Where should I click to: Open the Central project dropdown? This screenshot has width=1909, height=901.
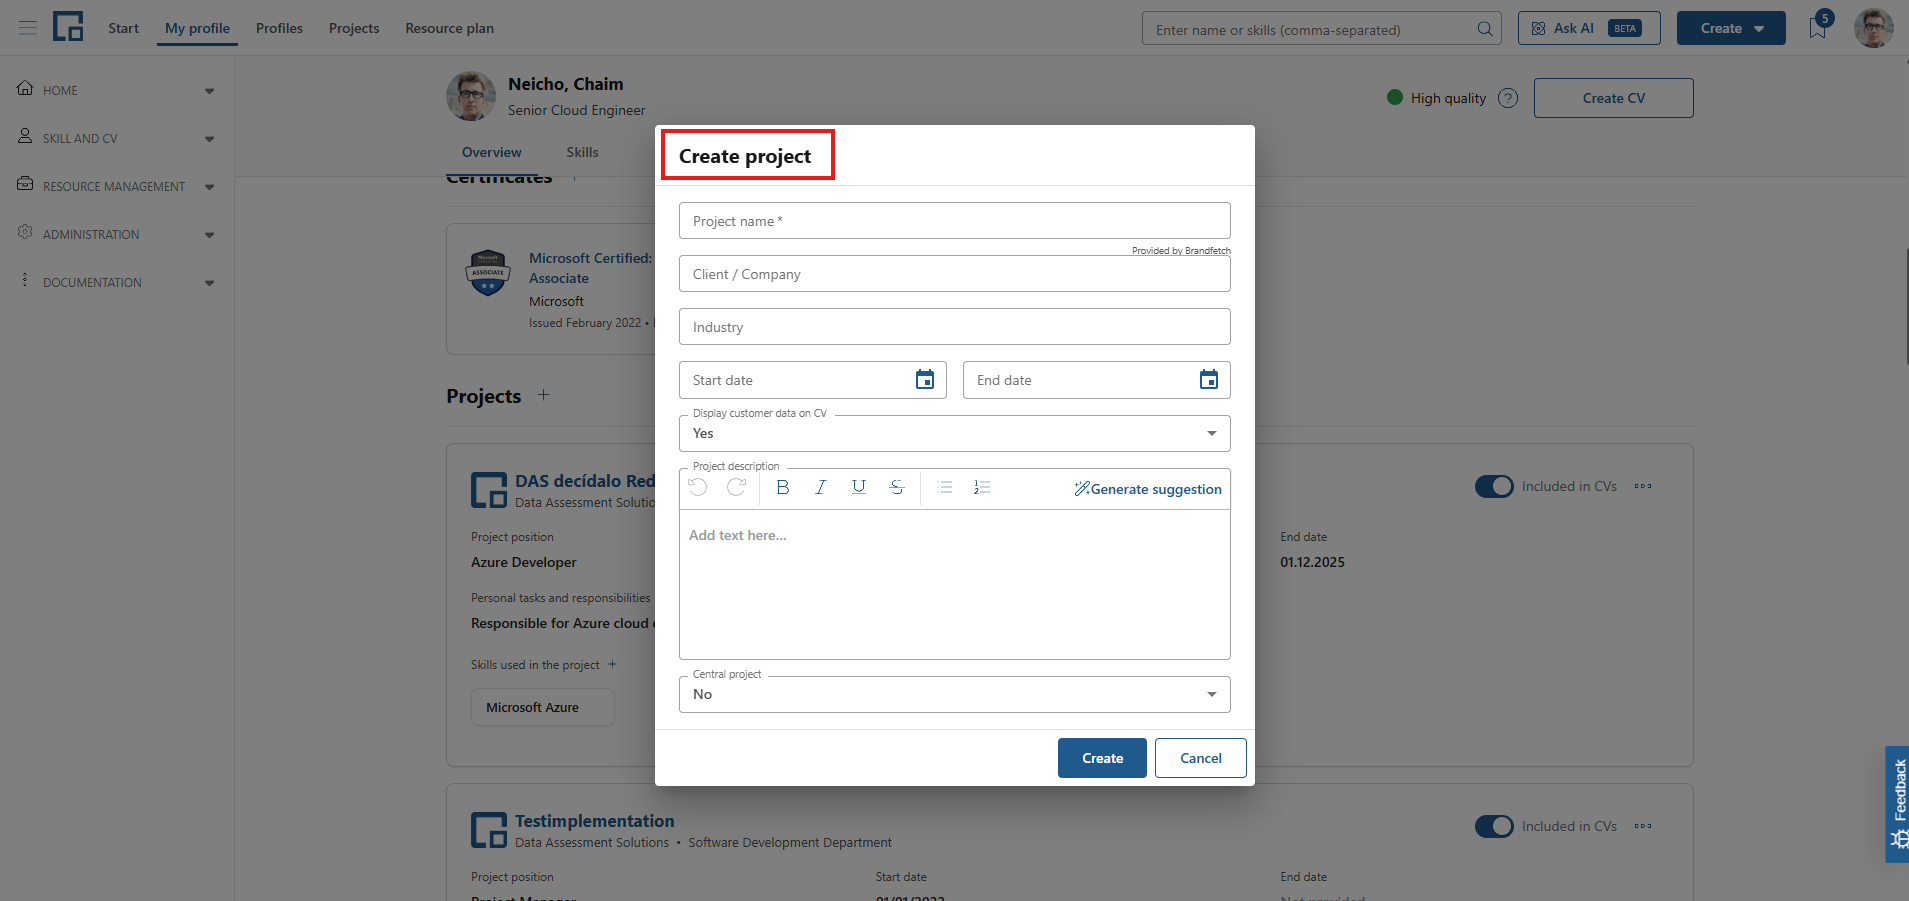[x=955, y=694]
